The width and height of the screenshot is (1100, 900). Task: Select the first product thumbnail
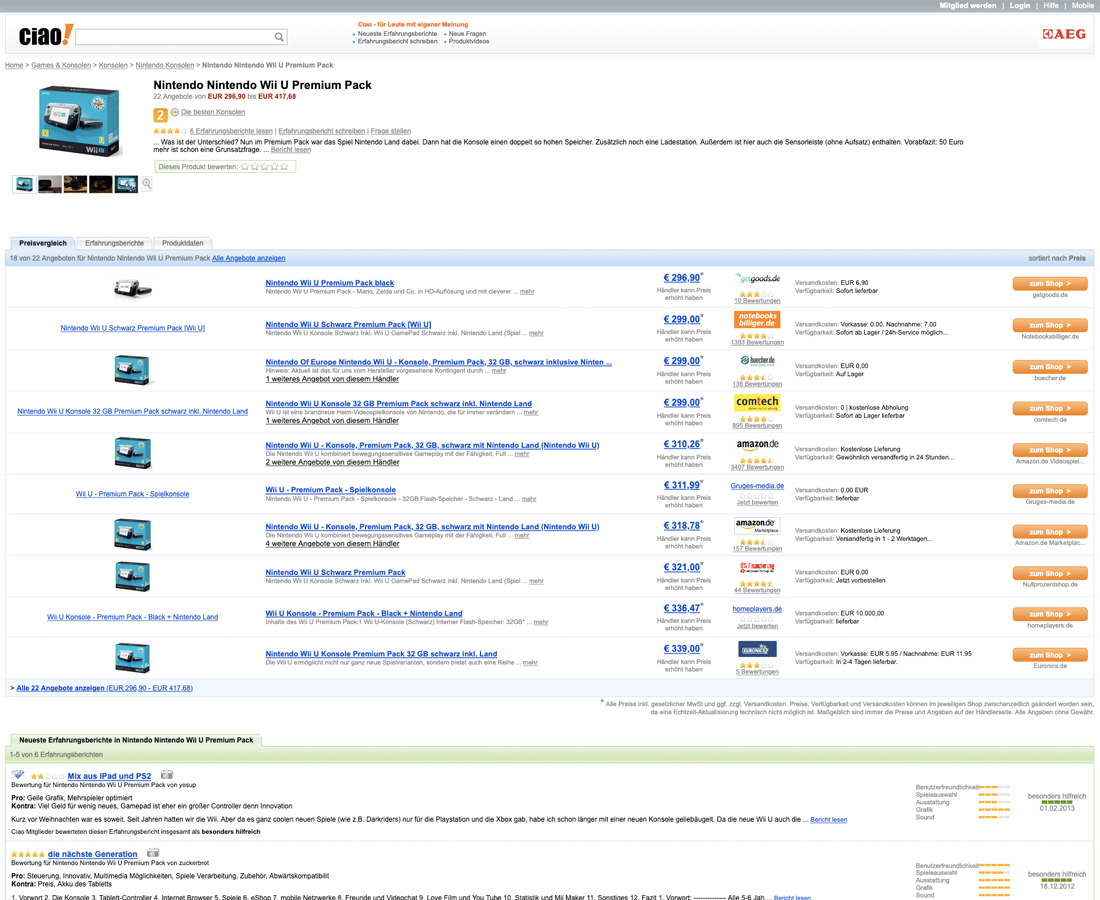[x=25, y=184]
